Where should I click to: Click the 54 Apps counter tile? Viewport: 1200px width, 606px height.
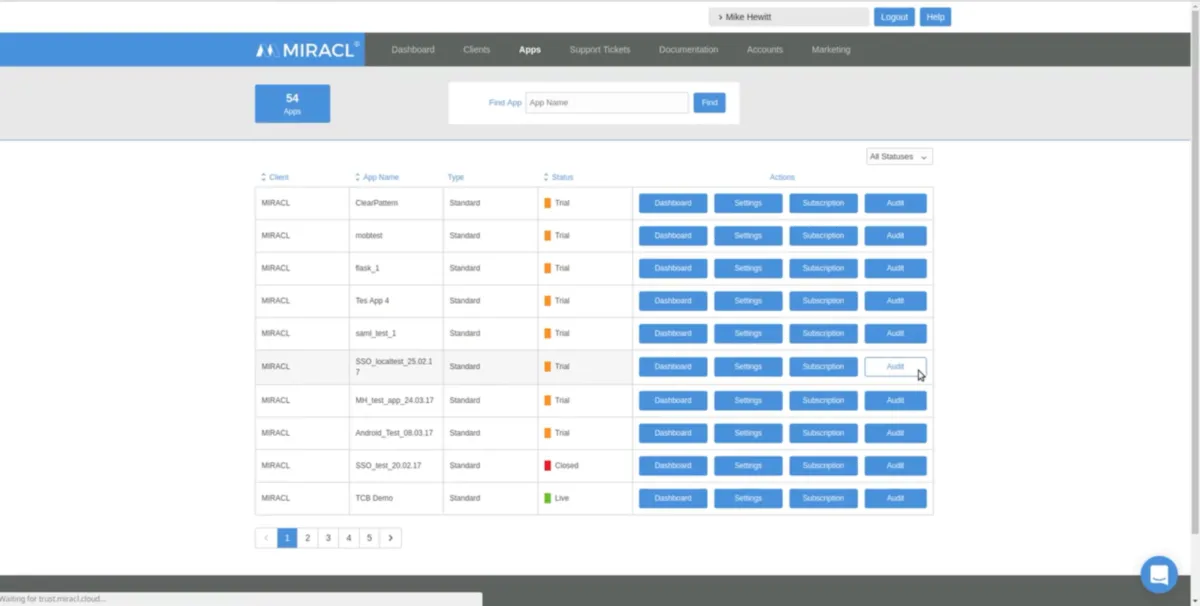(292, 104)
